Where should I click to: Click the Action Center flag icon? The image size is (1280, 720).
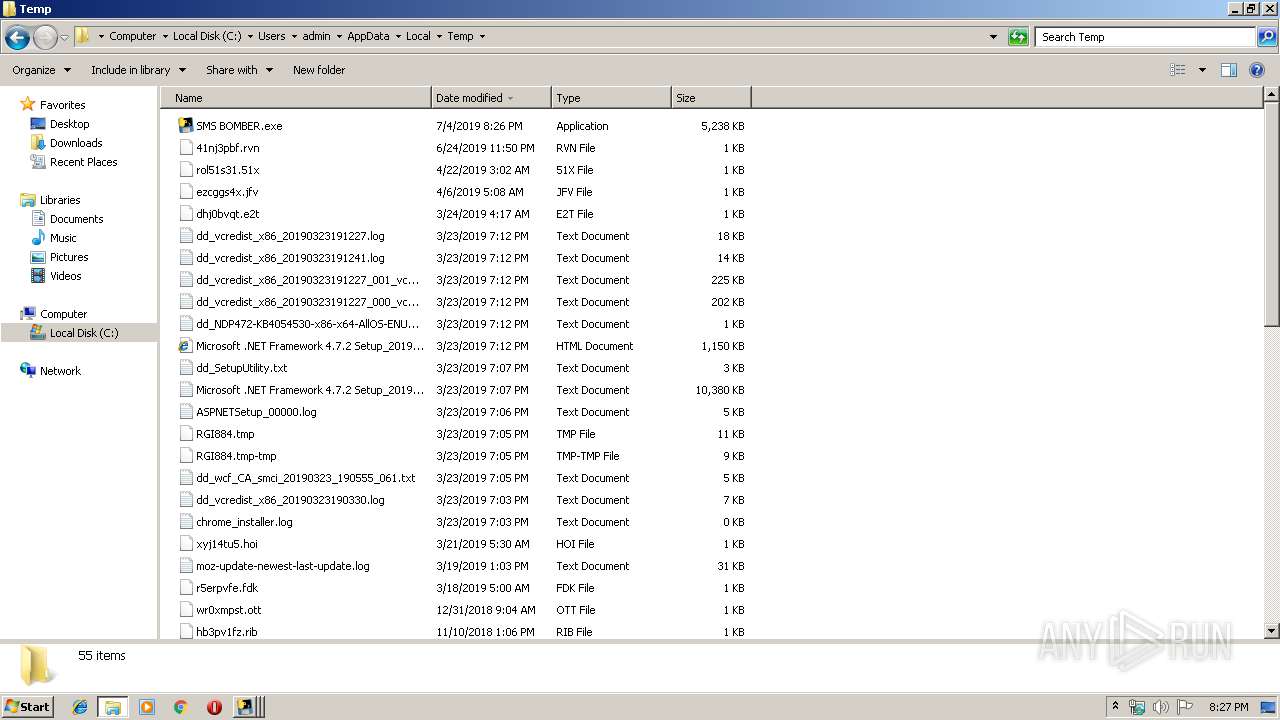coord(1185,707)
